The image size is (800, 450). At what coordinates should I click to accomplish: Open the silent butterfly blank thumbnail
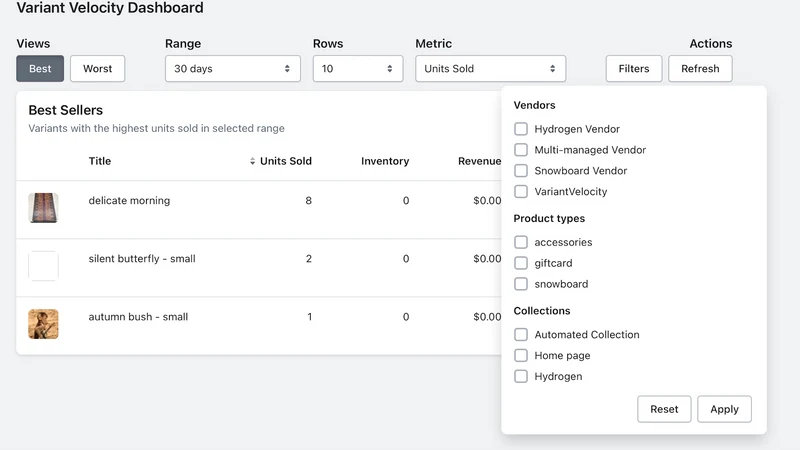[43, 266]
